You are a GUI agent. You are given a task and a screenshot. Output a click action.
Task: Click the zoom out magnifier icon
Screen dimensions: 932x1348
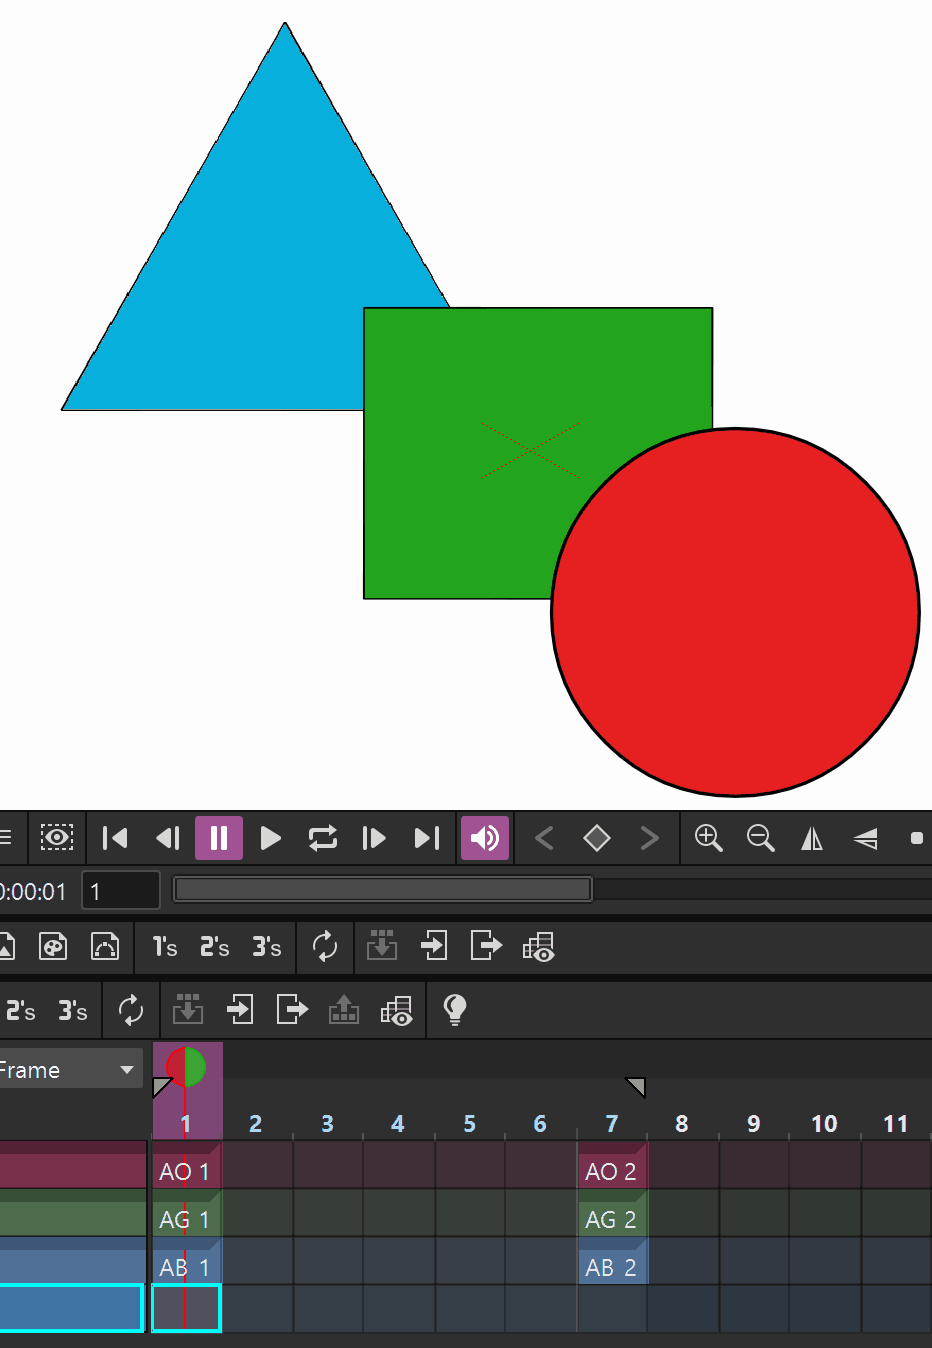[x=761, y=838]
